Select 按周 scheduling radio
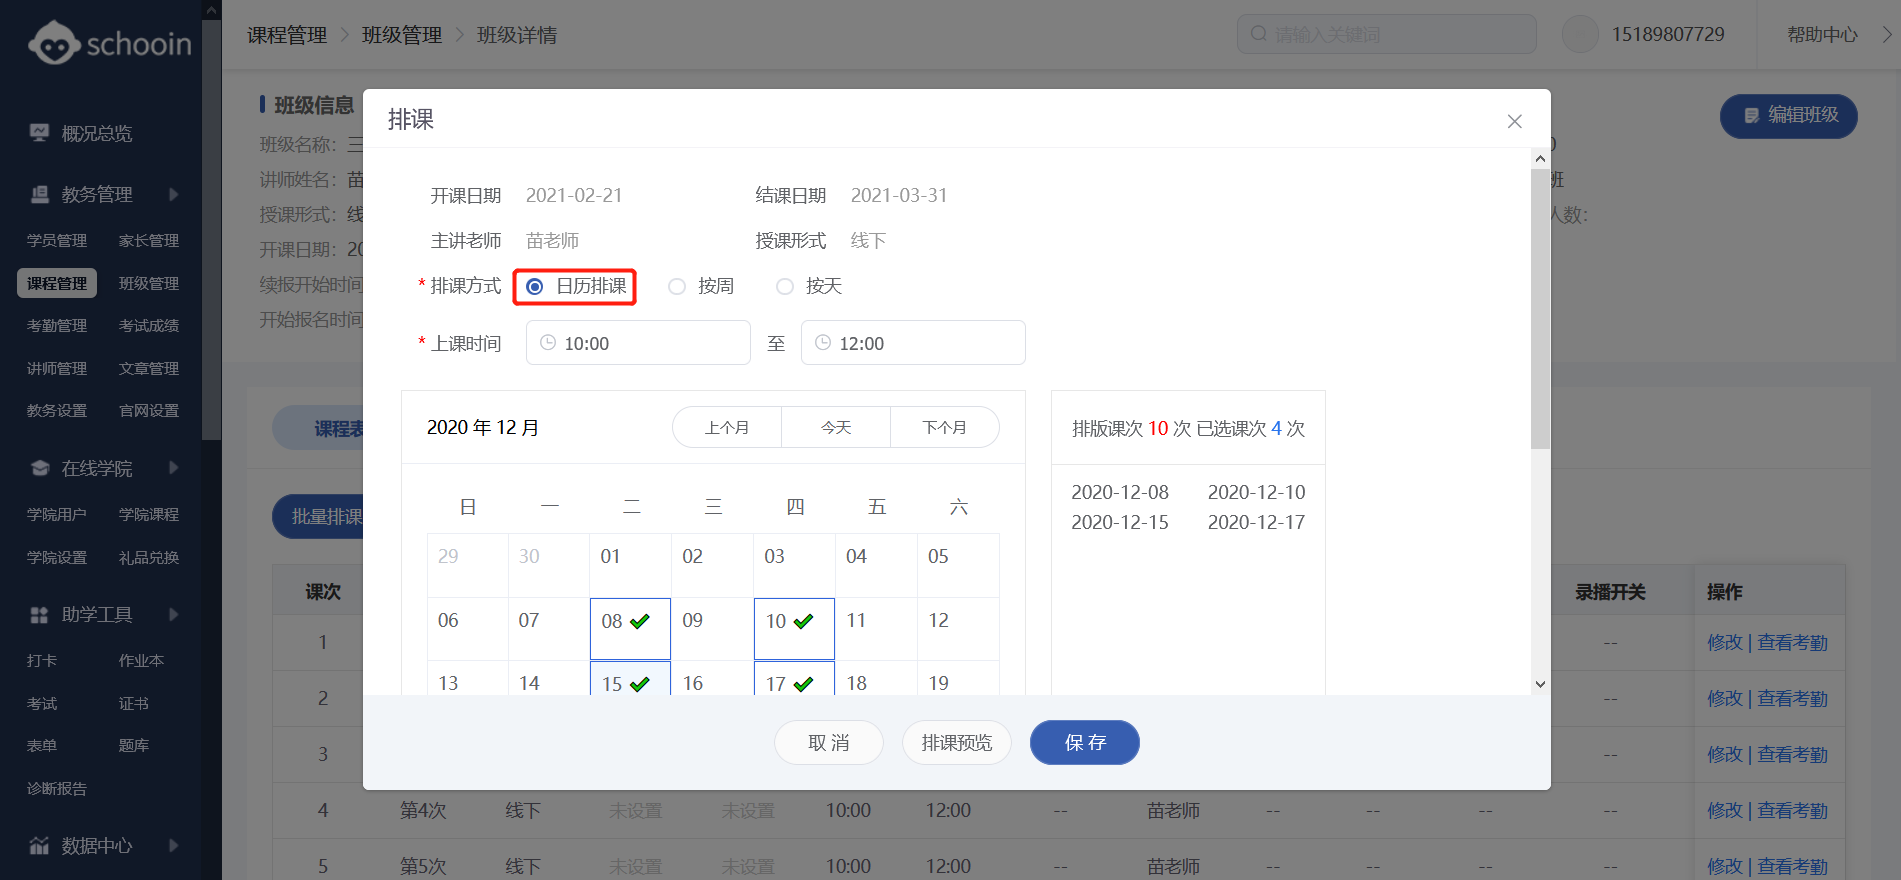The image size is (1901, 880). [x=701, y=286]
